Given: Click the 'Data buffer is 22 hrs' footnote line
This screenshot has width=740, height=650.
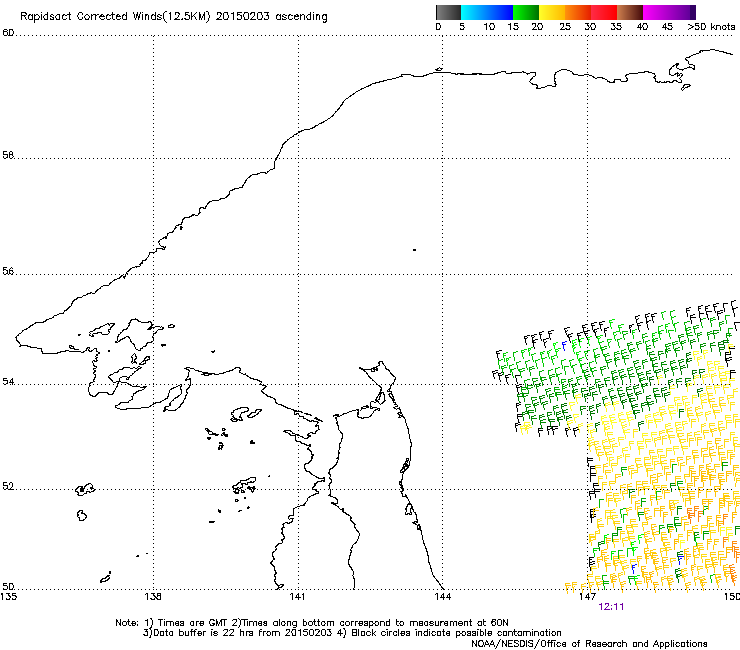Looking at the screenshot, I should [352, 633].
